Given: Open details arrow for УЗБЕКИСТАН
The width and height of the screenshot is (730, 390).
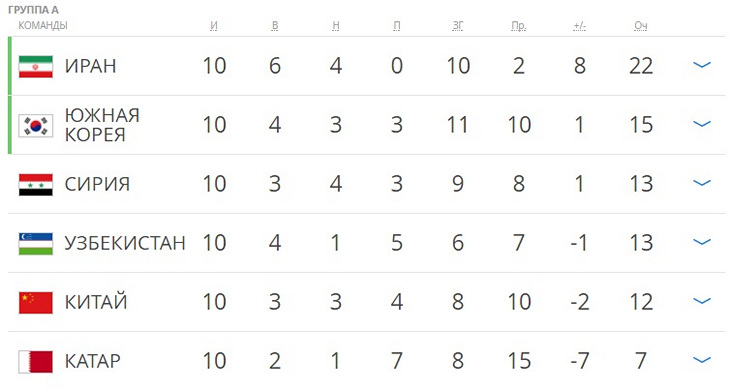Looking at the screenshot, I should pos(702,242).
